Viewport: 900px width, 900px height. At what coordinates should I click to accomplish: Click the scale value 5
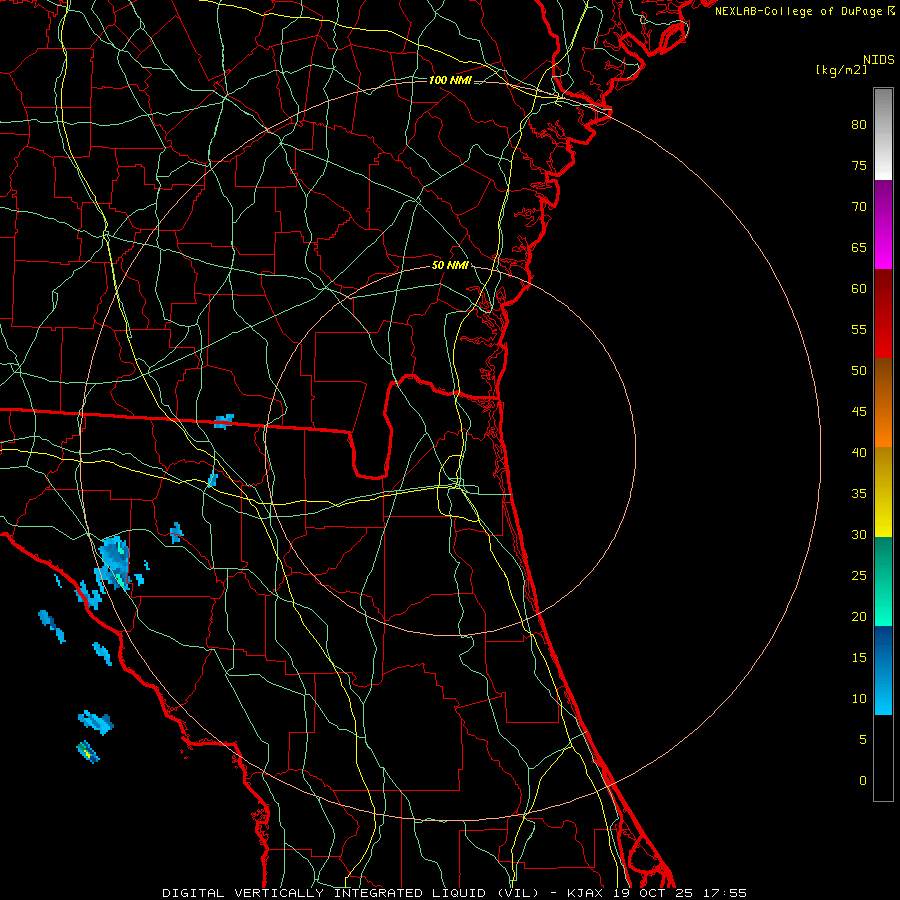863,739
